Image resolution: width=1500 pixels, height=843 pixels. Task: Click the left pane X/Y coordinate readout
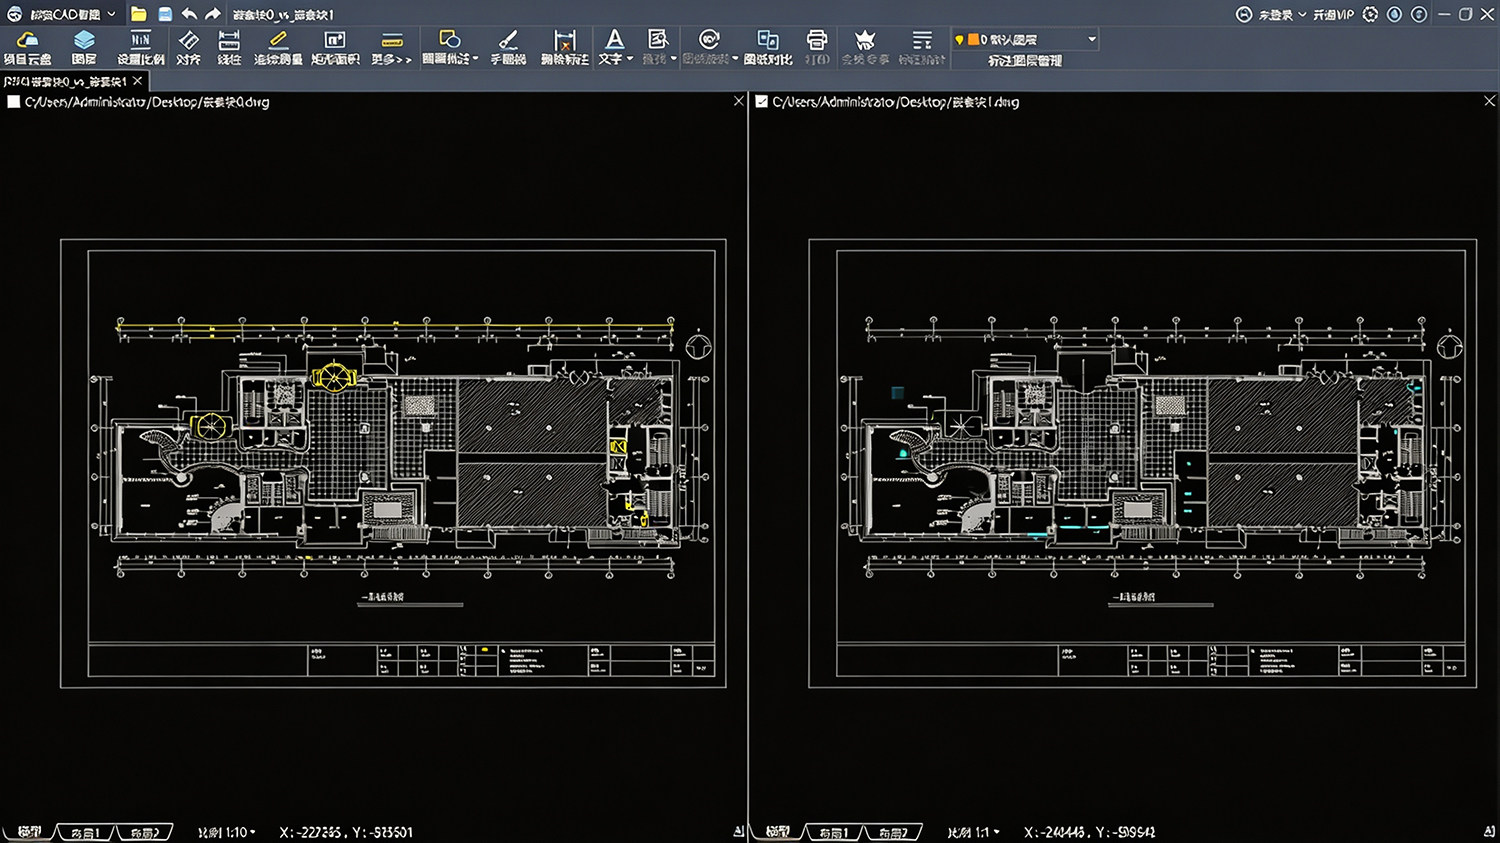coord(346,832)
